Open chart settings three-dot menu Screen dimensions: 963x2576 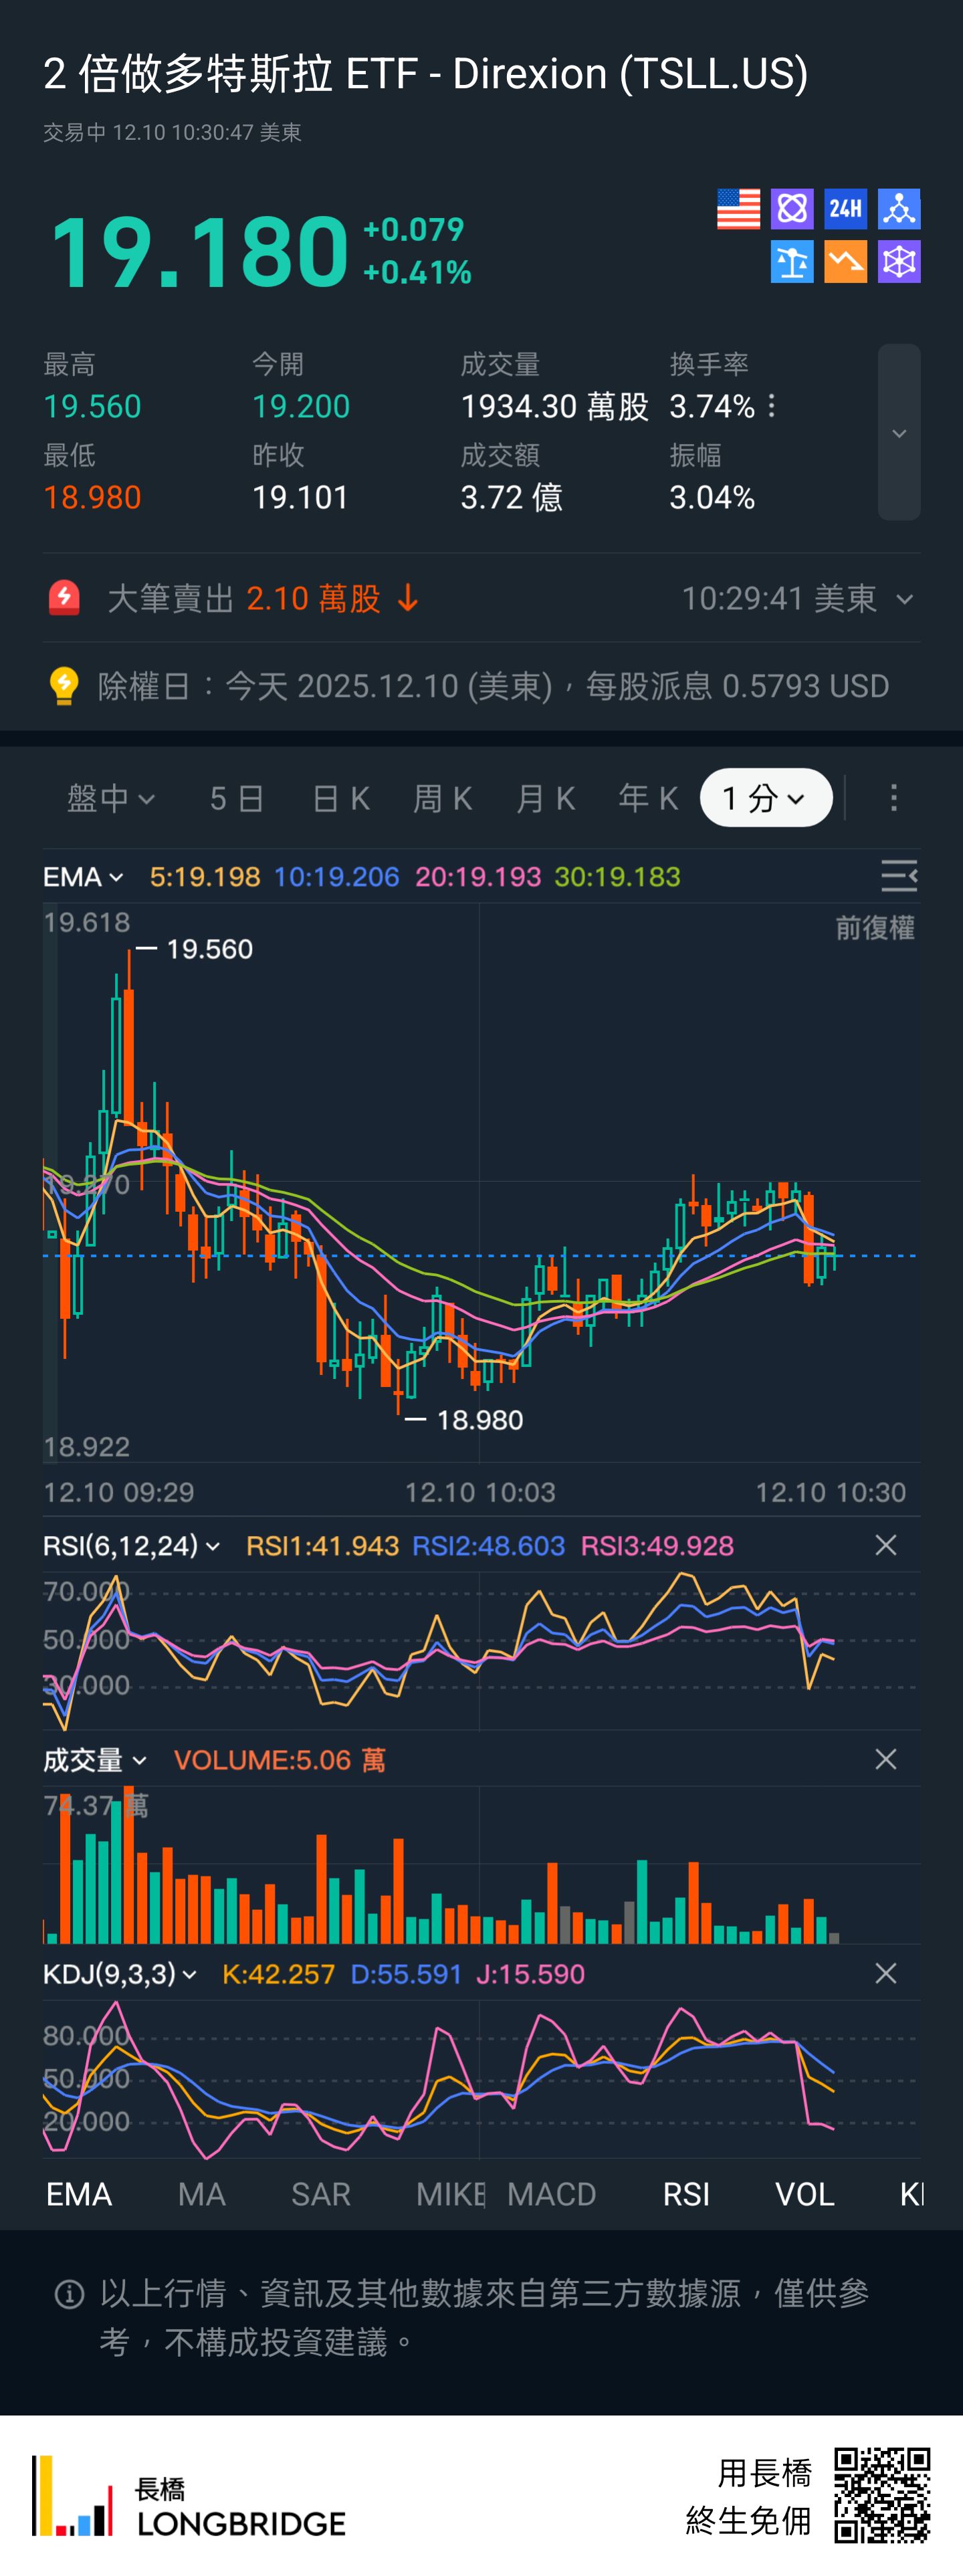[893, 798]
